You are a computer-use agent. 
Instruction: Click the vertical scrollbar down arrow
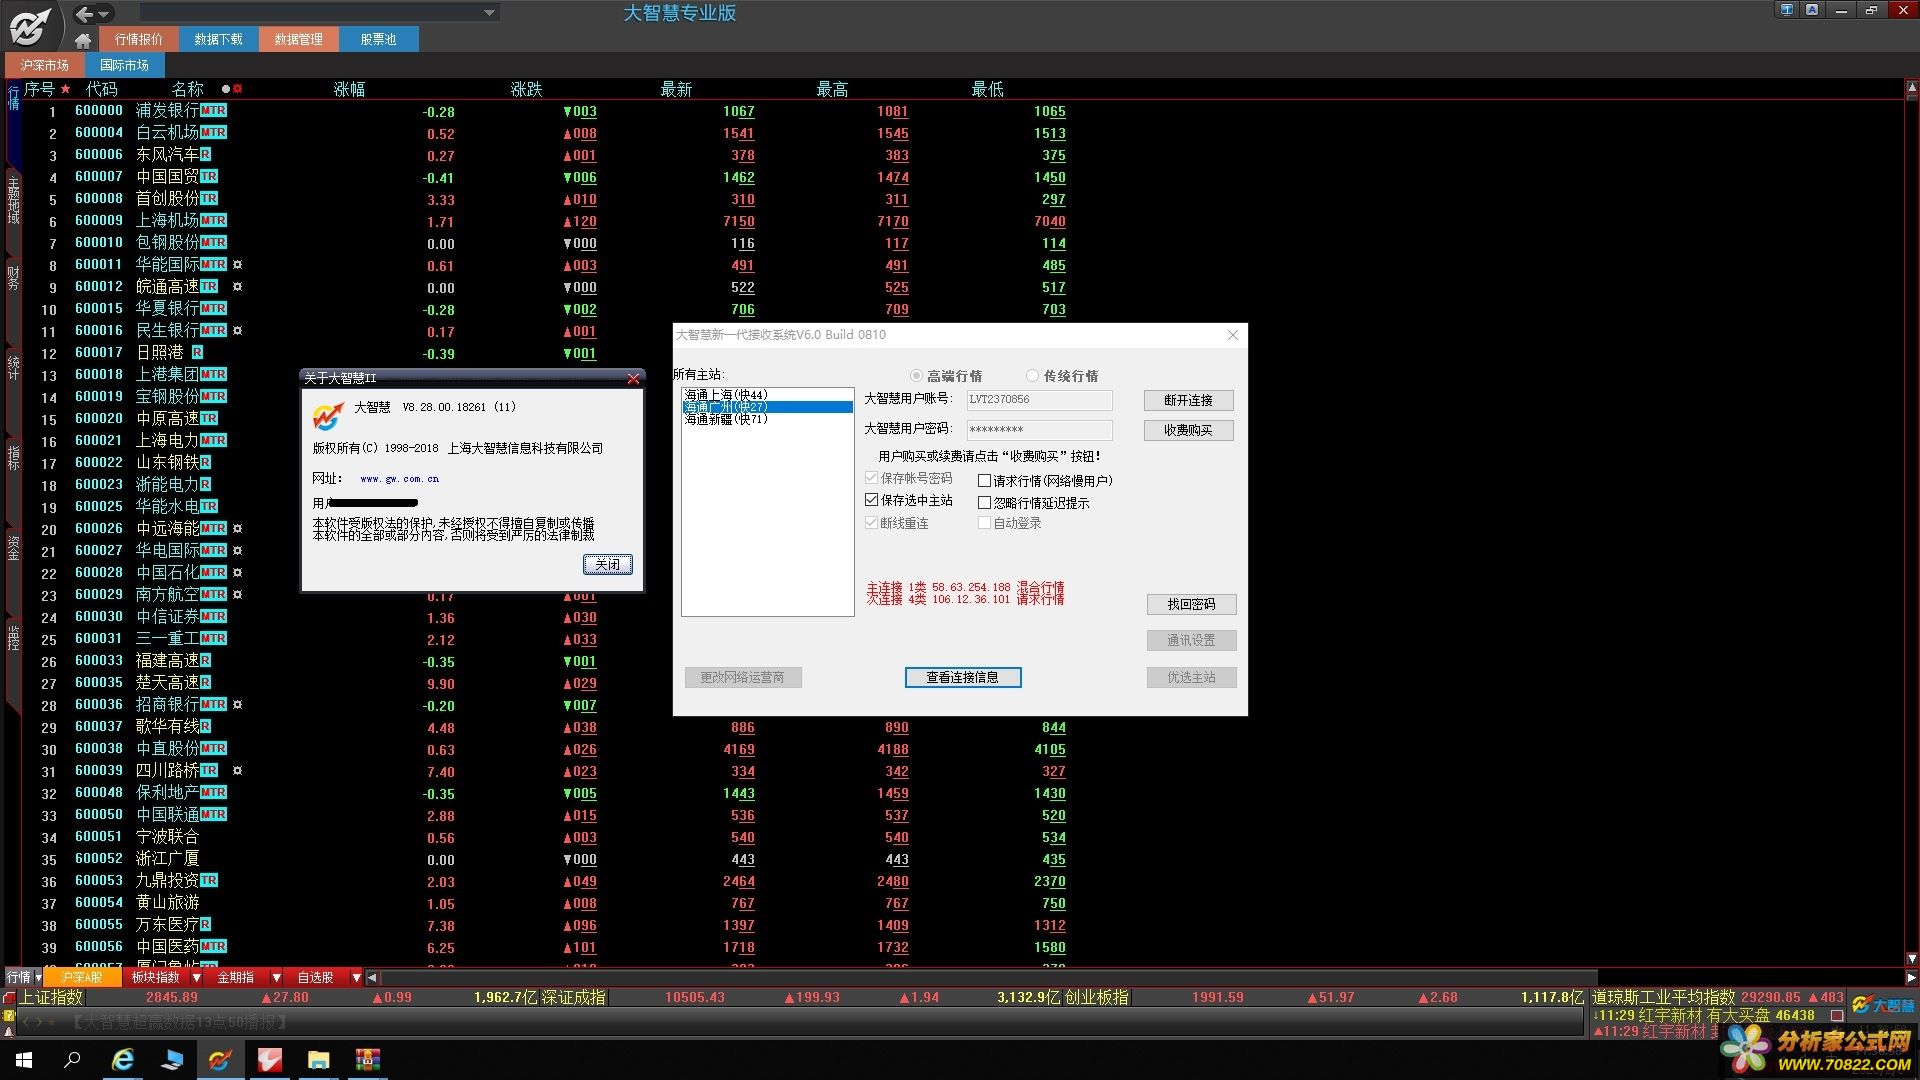(x=1912, y=958)
